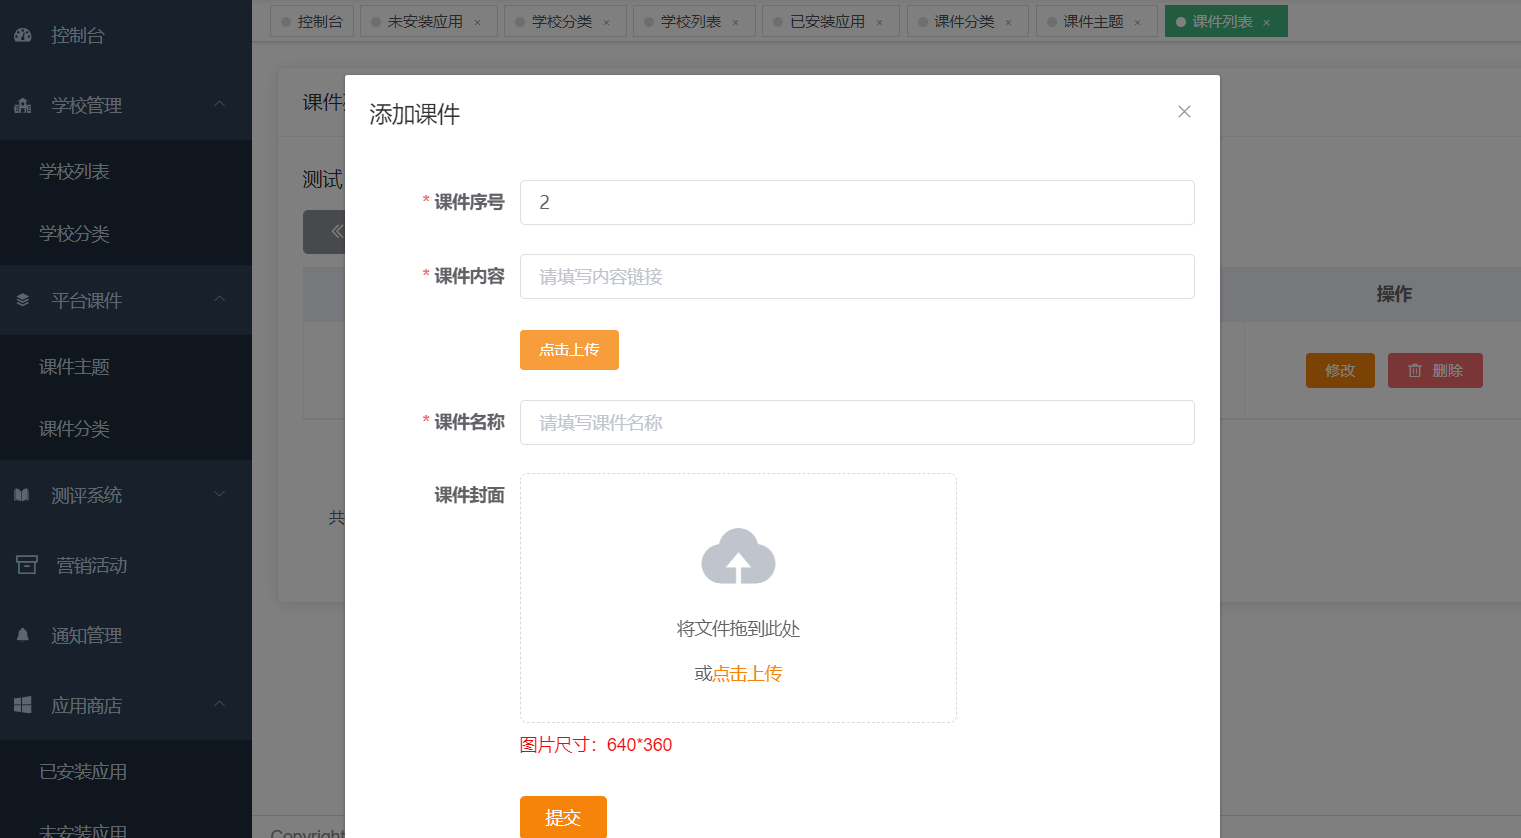Open 课件分类 in the sidebar
This screenshot has width=1521, height=838.
click(x=126, y=428)
